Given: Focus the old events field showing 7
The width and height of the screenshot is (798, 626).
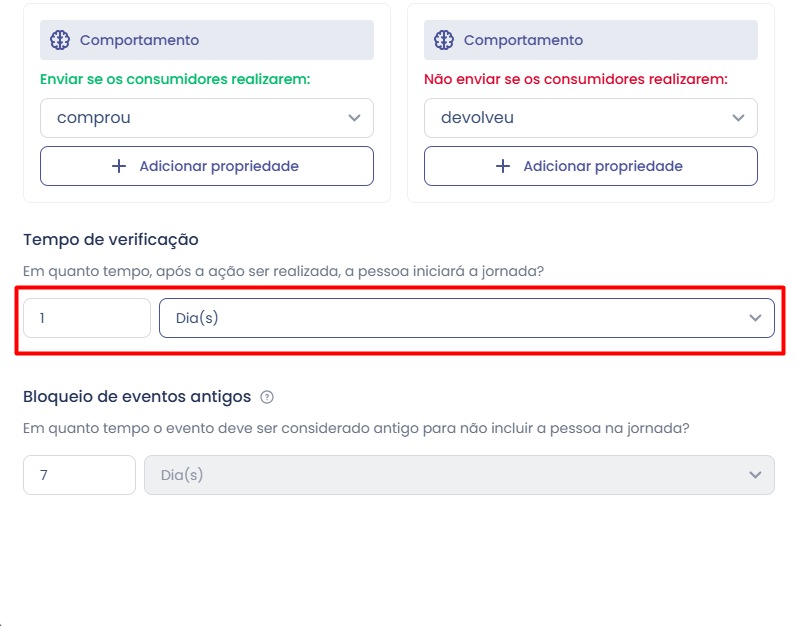Looking at the screenshot, I should tap(79, 475).
